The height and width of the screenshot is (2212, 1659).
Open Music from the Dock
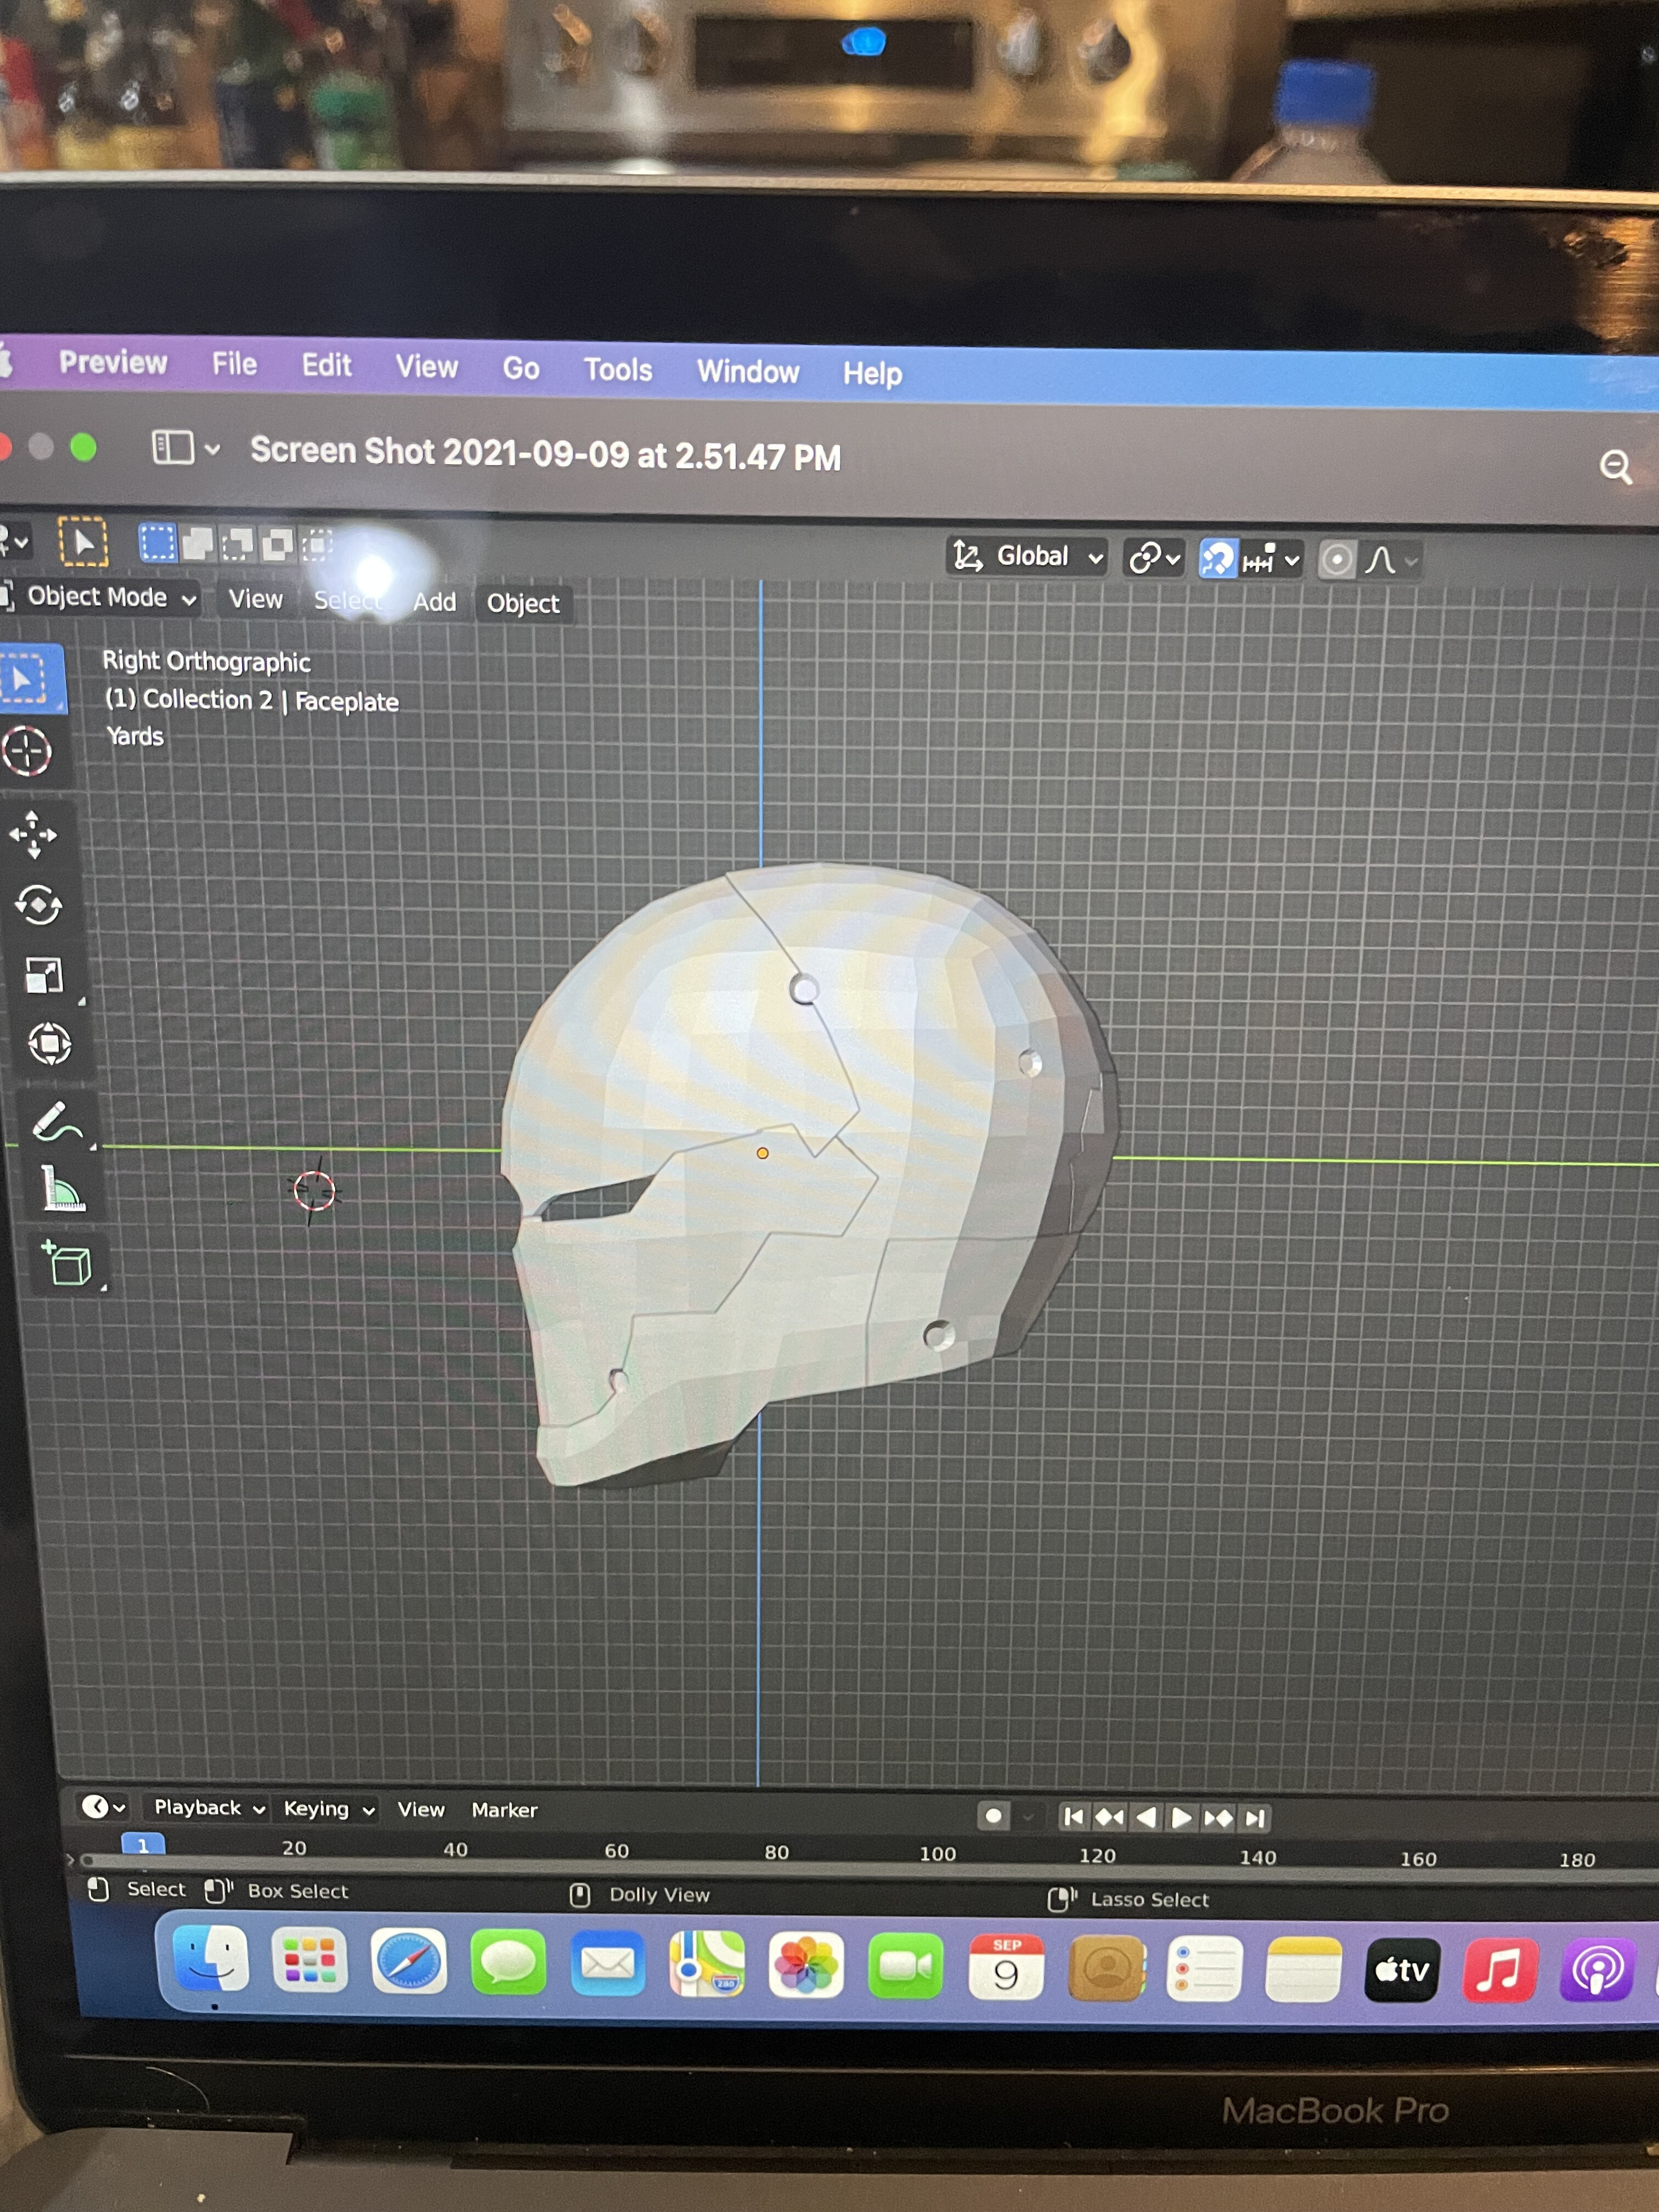click(1500, 1972)
